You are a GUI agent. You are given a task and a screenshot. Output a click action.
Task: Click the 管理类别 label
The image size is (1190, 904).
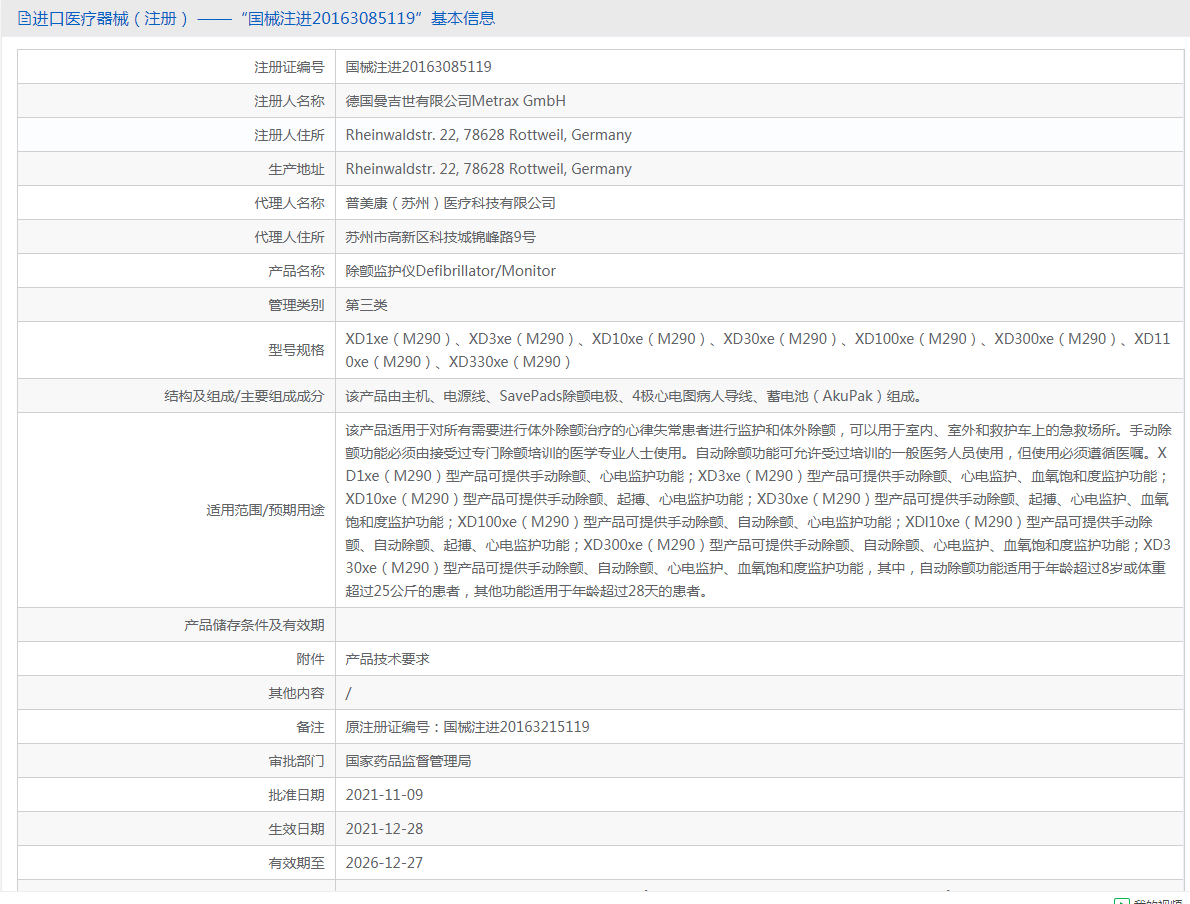(296, 305)
